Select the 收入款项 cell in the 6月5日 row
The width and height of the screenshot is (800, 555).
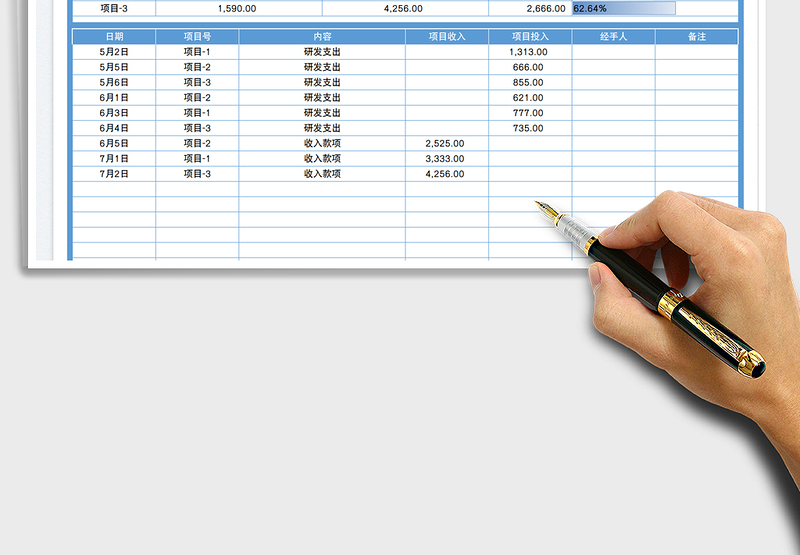322,143
